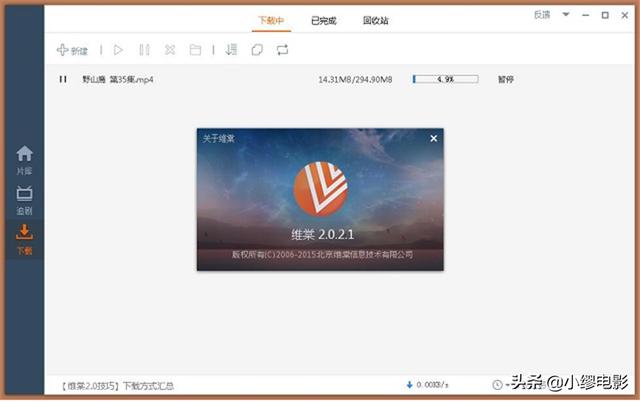Click the 新建 new task button
Viewport: 640px width, 402px height.
click(72, 50)
